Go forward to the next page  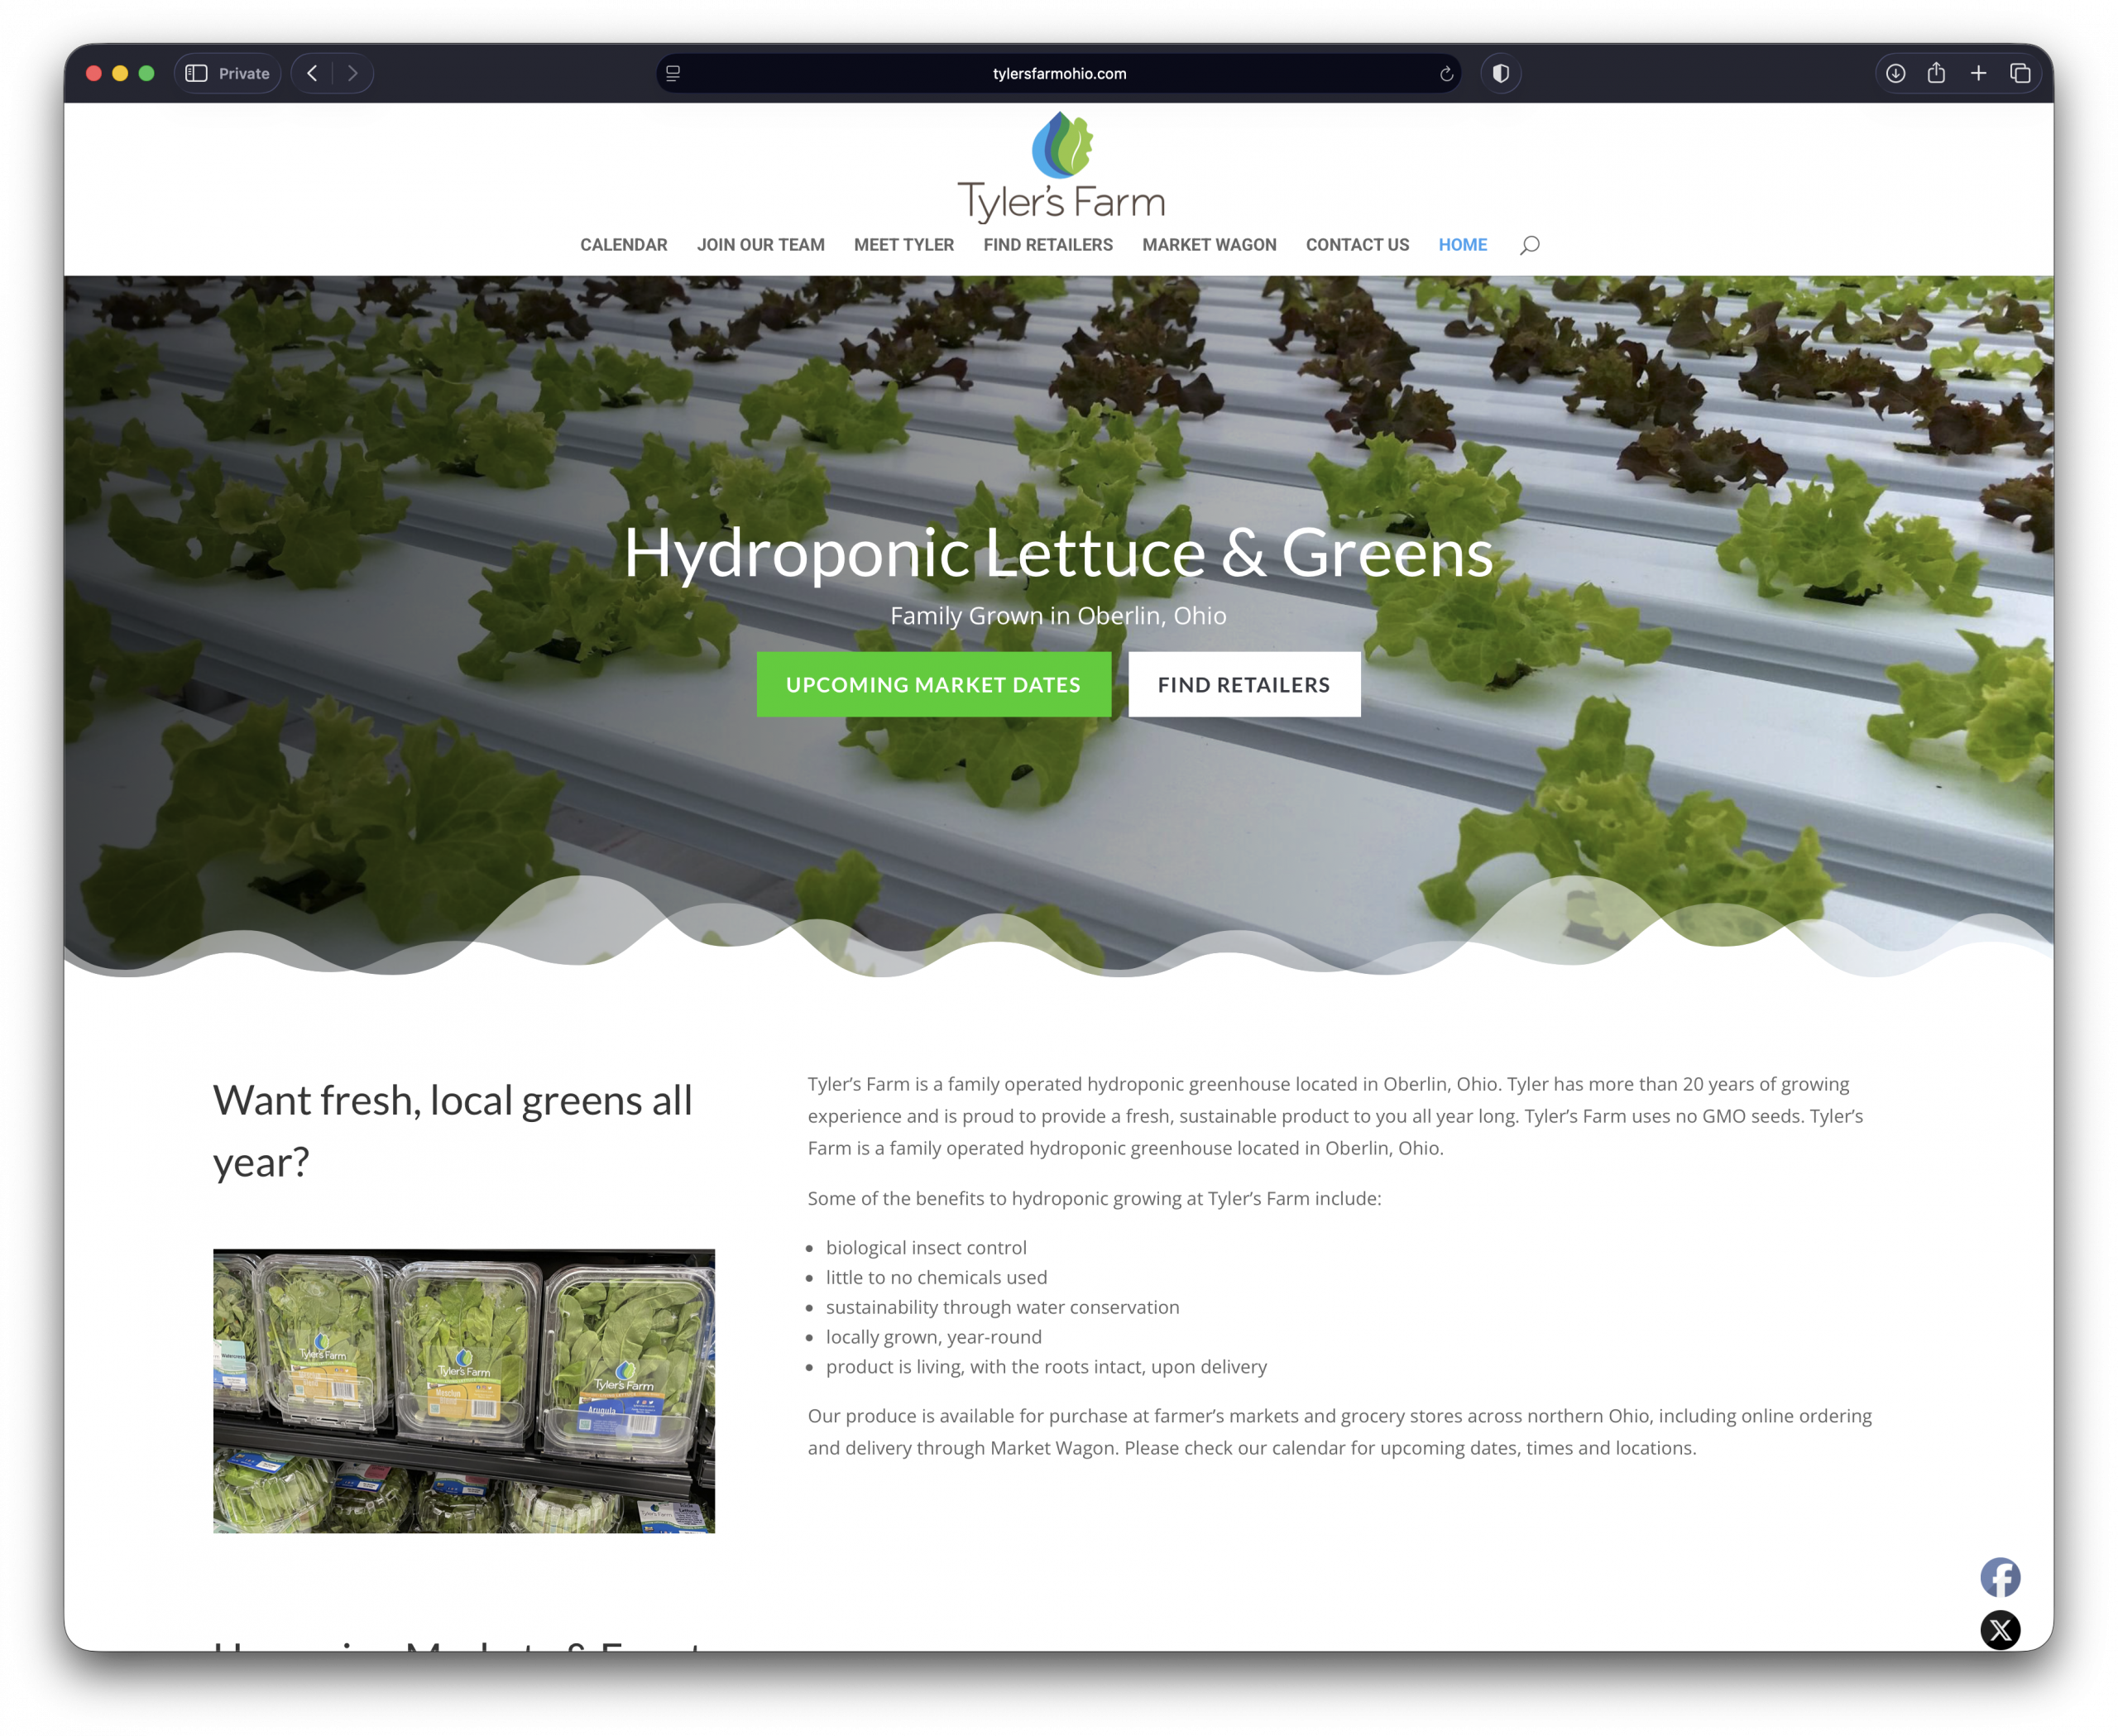352,73
